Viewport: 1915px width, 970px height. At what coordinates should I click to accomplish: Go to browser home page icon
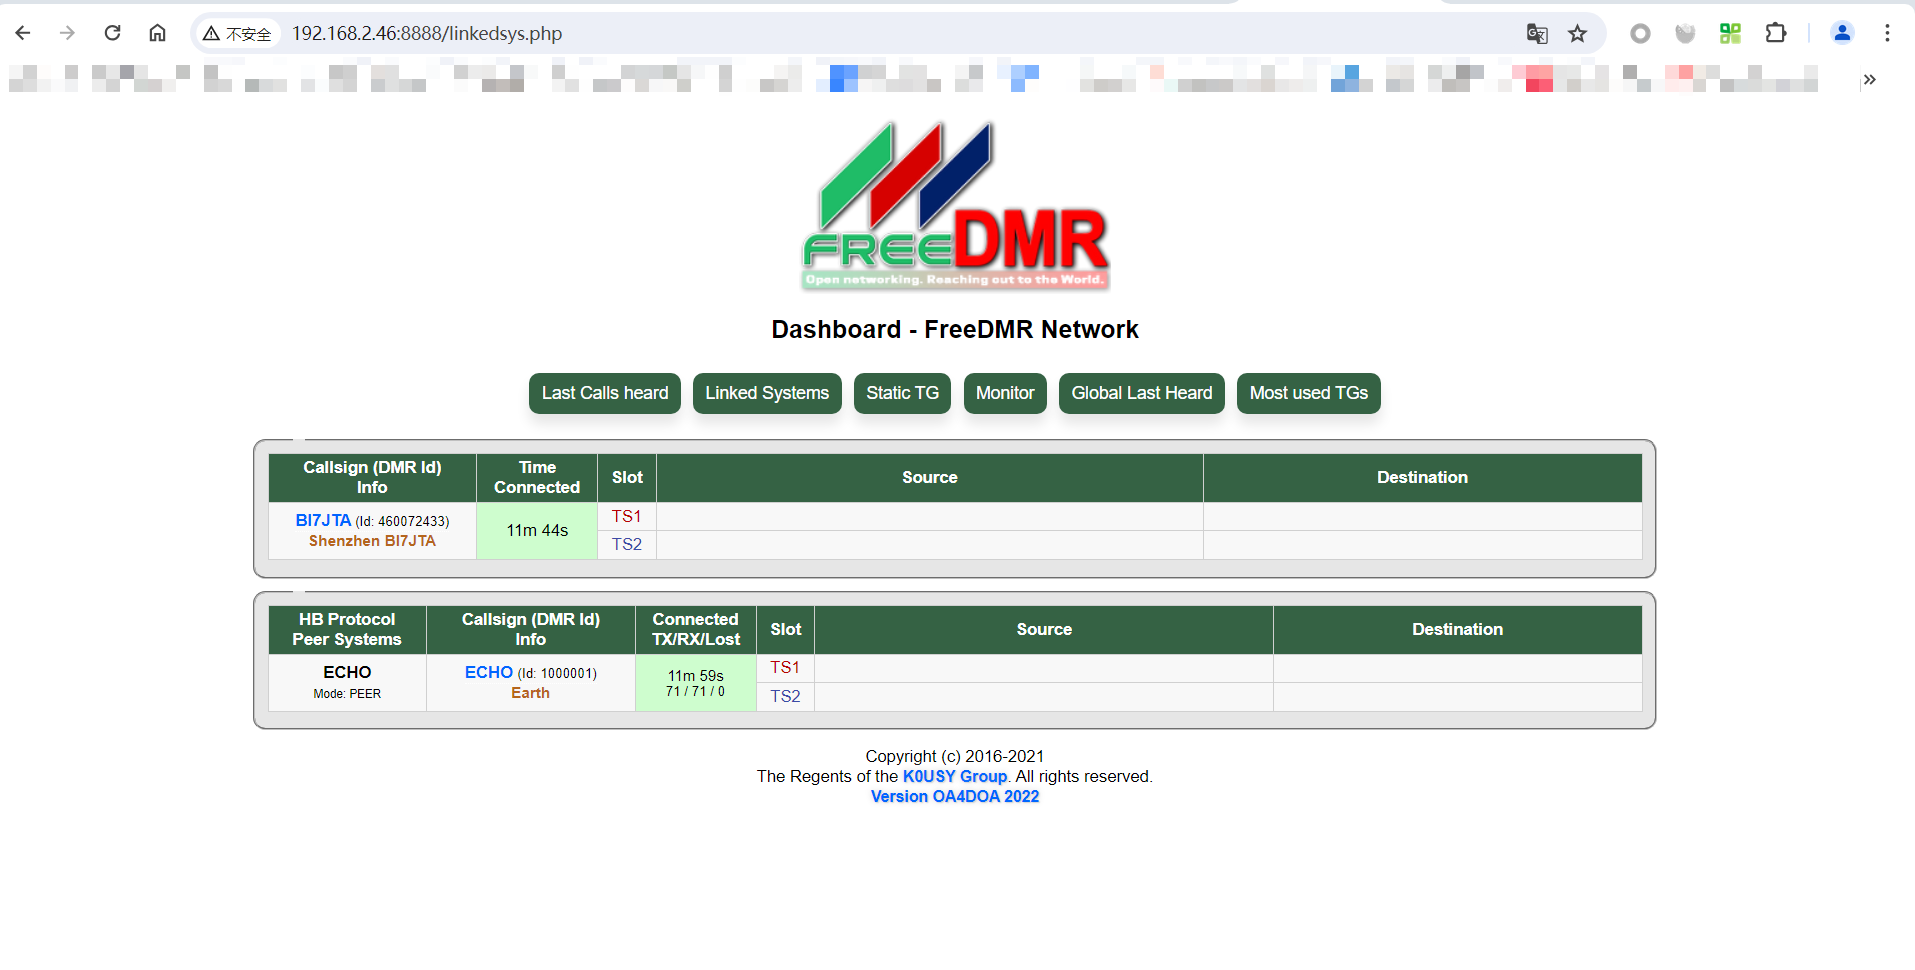[x=157, y=33]
